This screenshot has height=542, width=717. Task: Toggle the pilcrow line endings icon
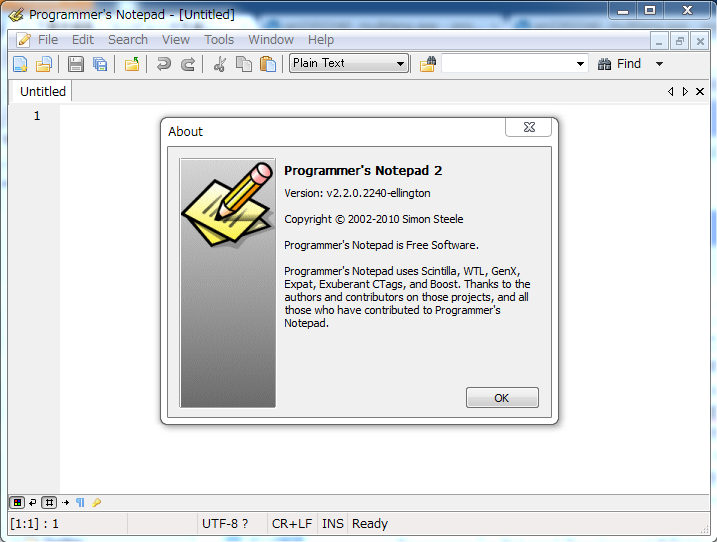coord(80,502)
